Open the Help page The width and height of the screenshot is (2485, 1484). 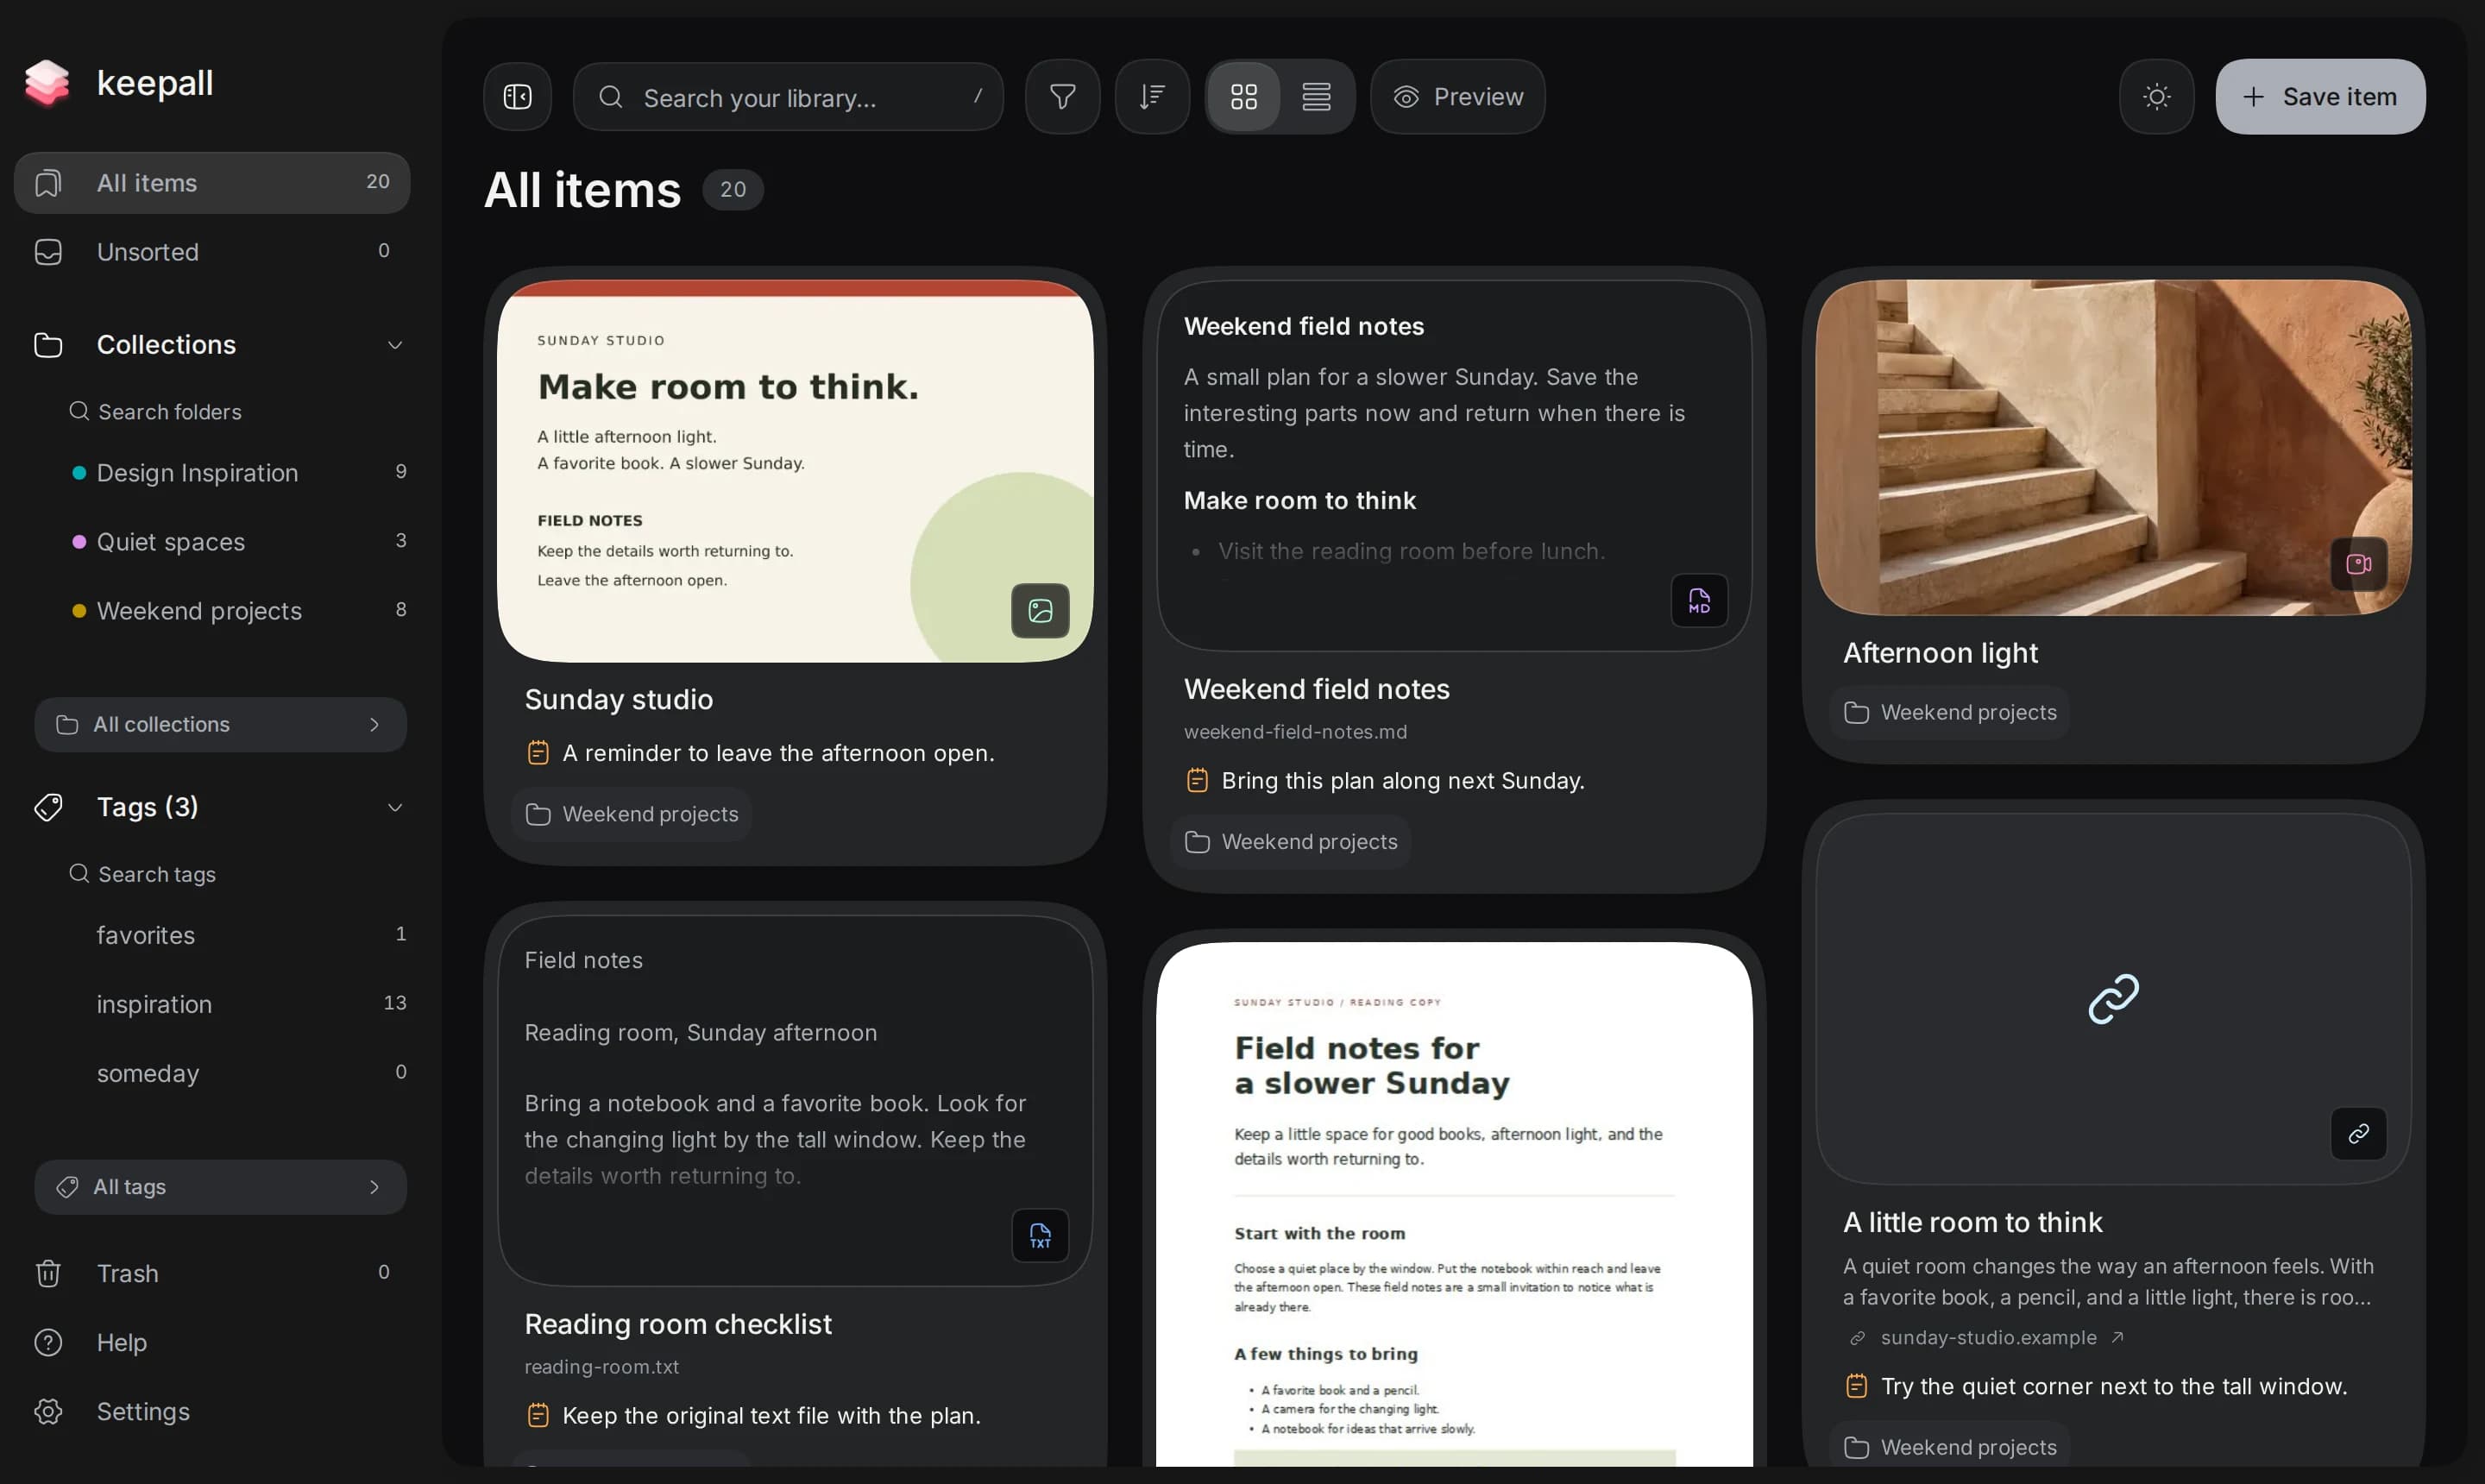pos(212,1342)
